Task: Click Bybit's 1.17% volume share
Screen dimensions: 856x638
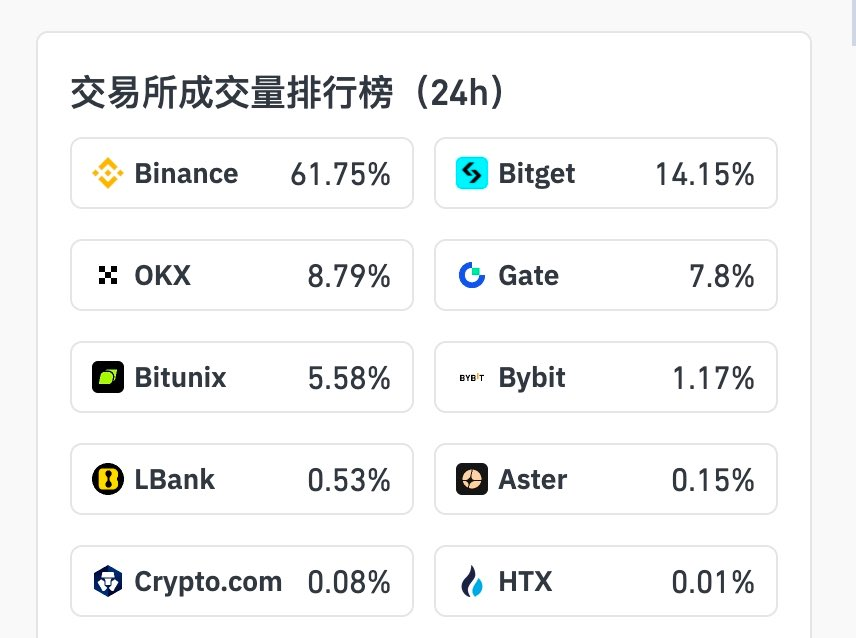Action: 712,378
